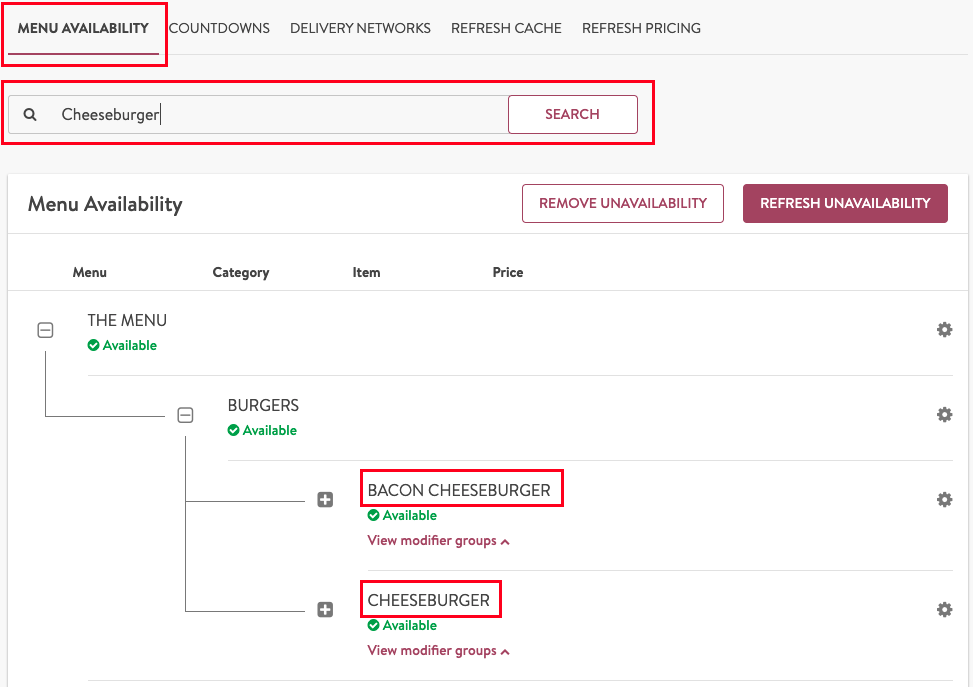Open the Delivery Networks tab
973x687 pixels.
[x=360, y=28]
